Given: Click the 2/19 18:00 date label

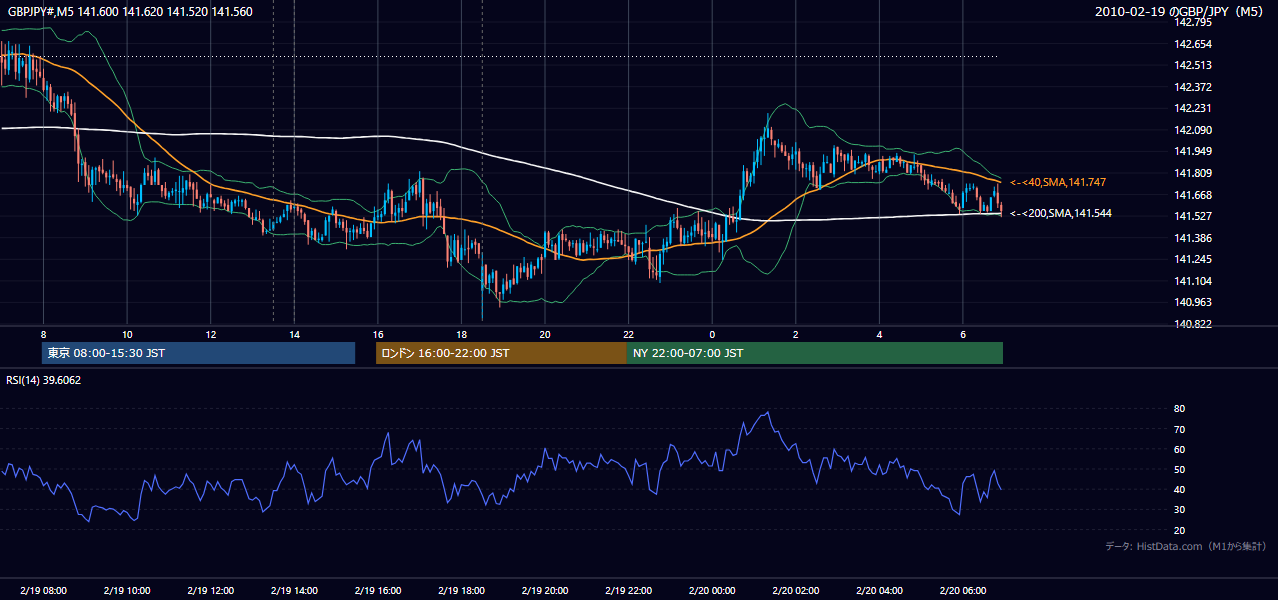Looking at the screenshot, I should tap(461, 591).
